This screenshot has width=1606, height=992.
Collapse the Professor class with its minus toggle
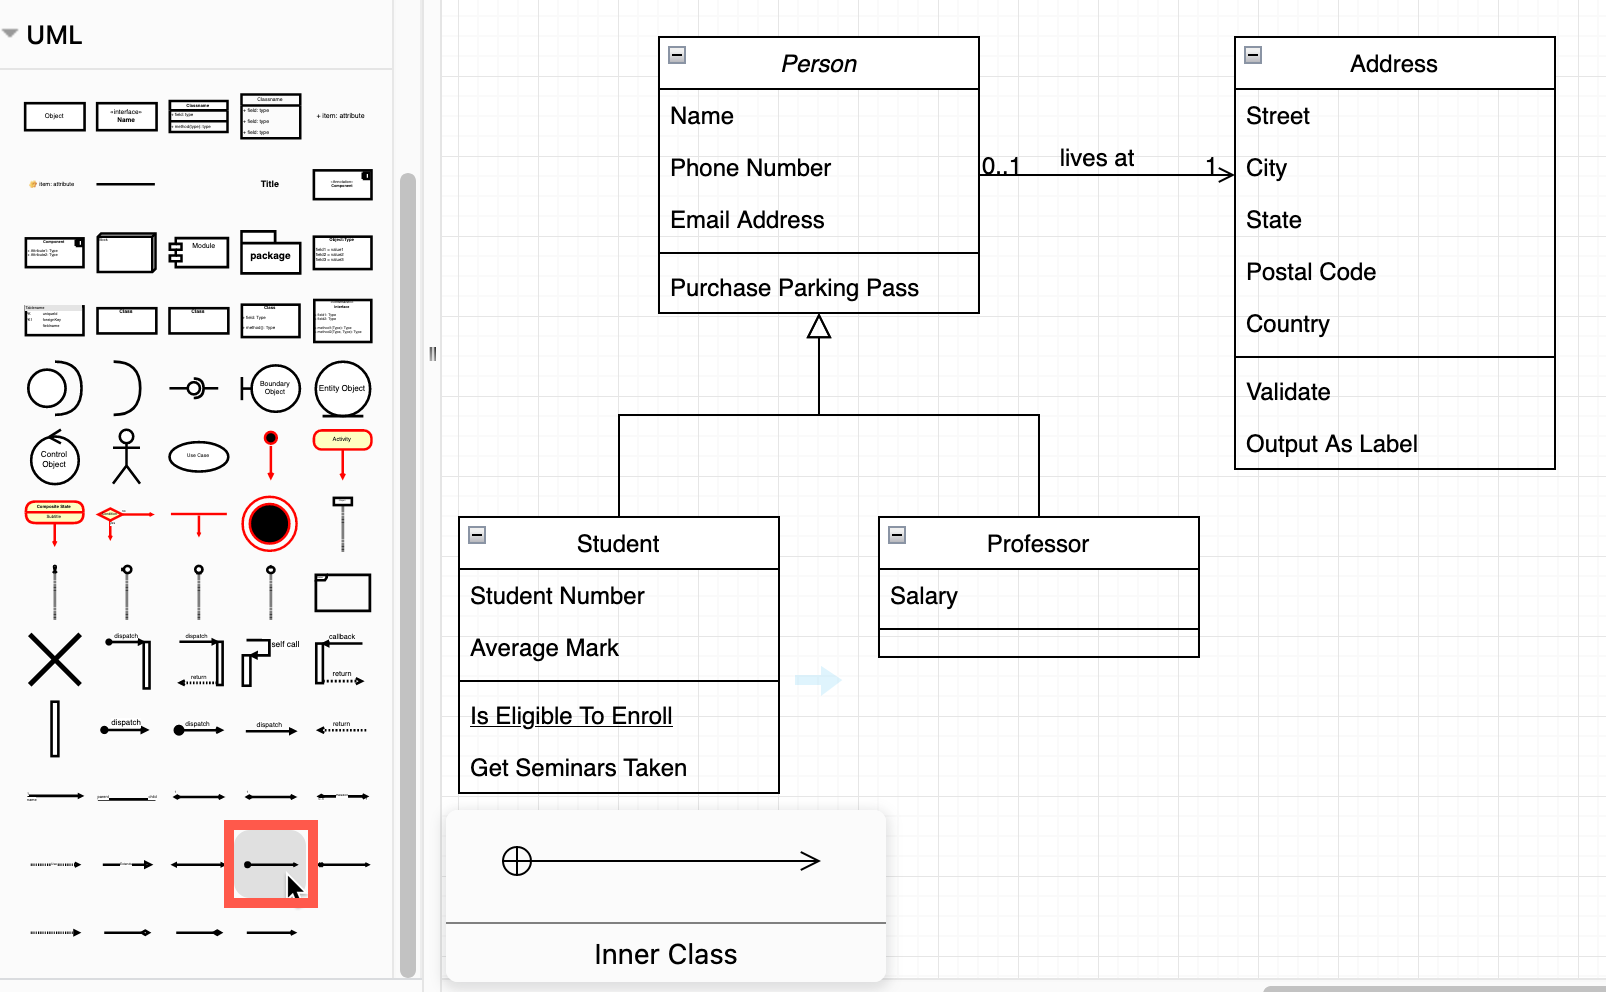897,536
